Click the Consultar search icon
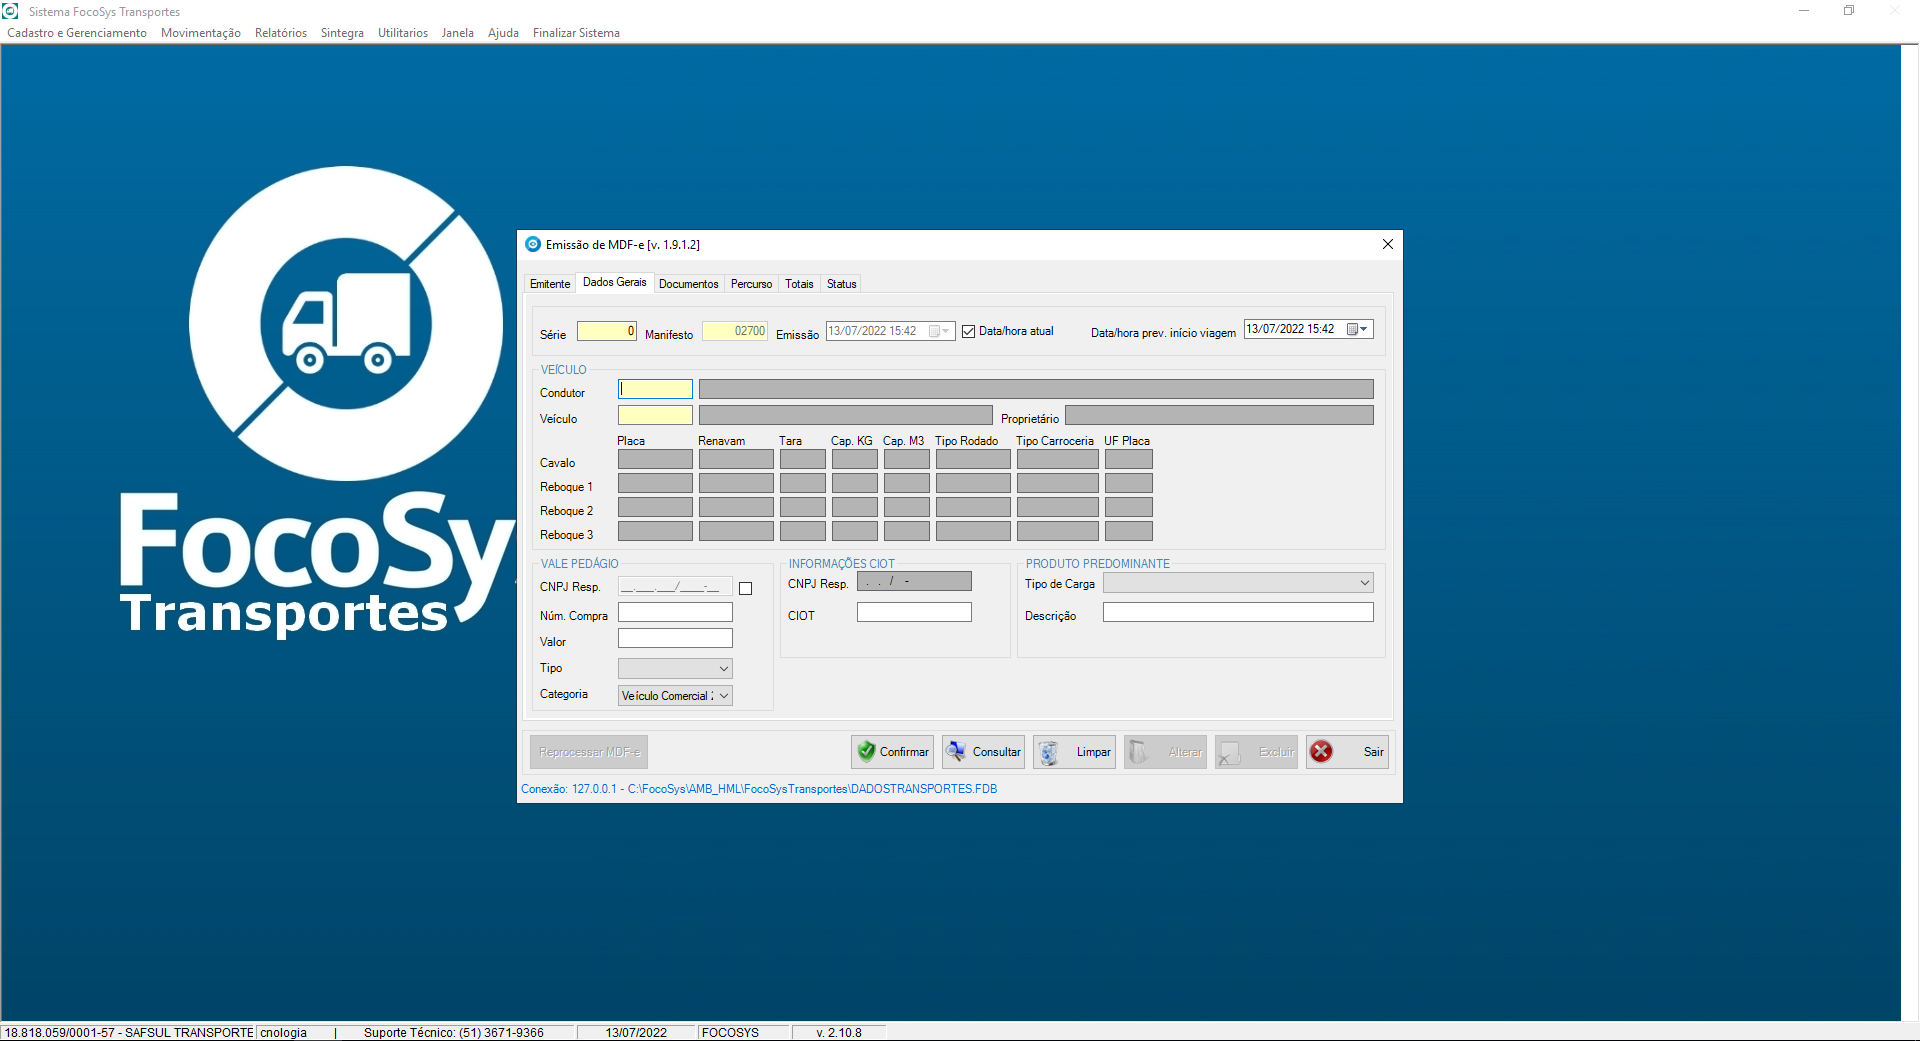 (956, 752)
